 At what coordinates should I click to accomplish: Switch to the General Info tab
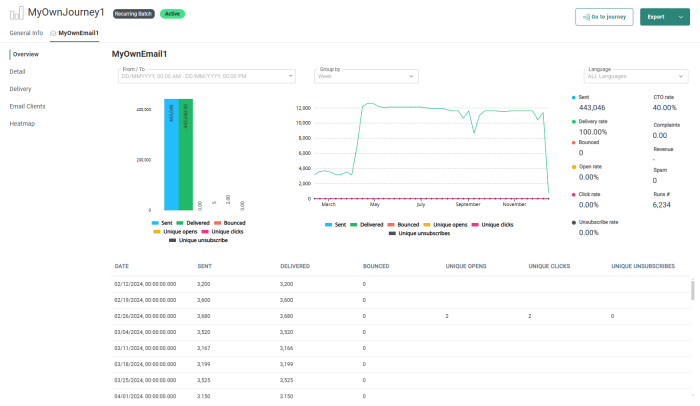pos(26,33)
